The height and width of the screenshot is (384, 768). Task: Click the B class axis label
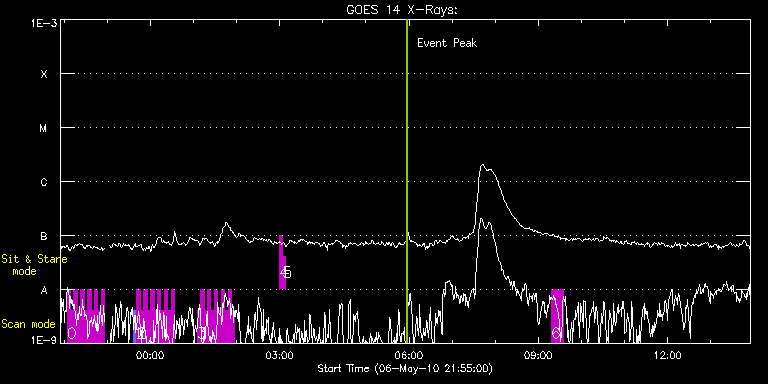pyautogui.click(x=44, y=236)
